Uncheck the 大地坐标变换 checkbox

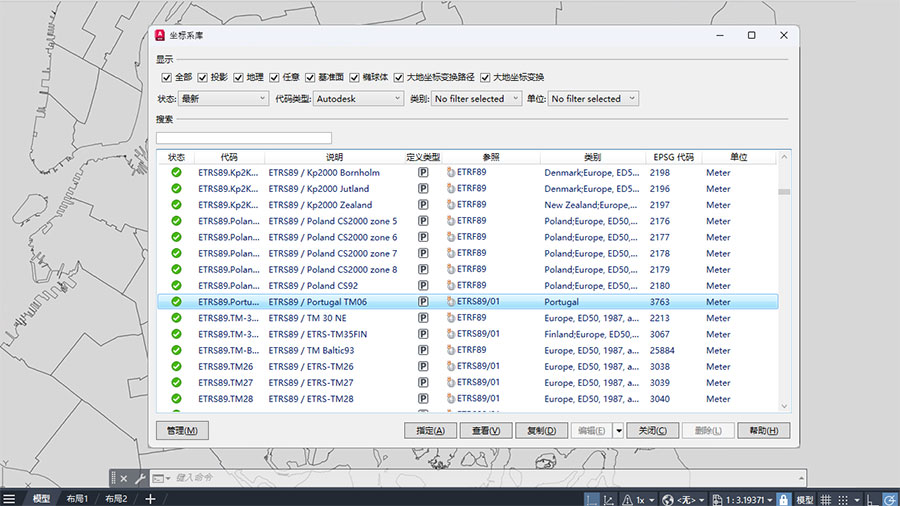click(x=485, y=77)
